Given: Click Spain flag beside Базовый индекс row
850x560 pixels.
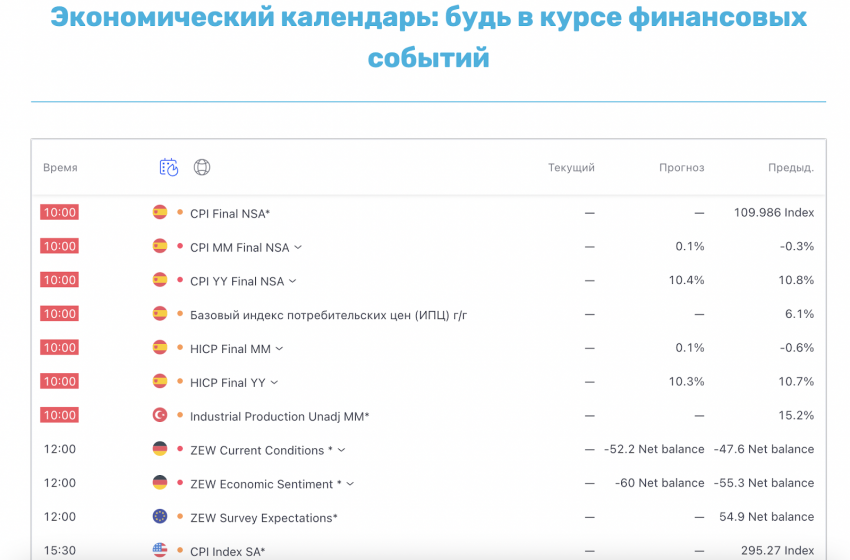Looking at the screenshot, I should [x=160, y=313].
